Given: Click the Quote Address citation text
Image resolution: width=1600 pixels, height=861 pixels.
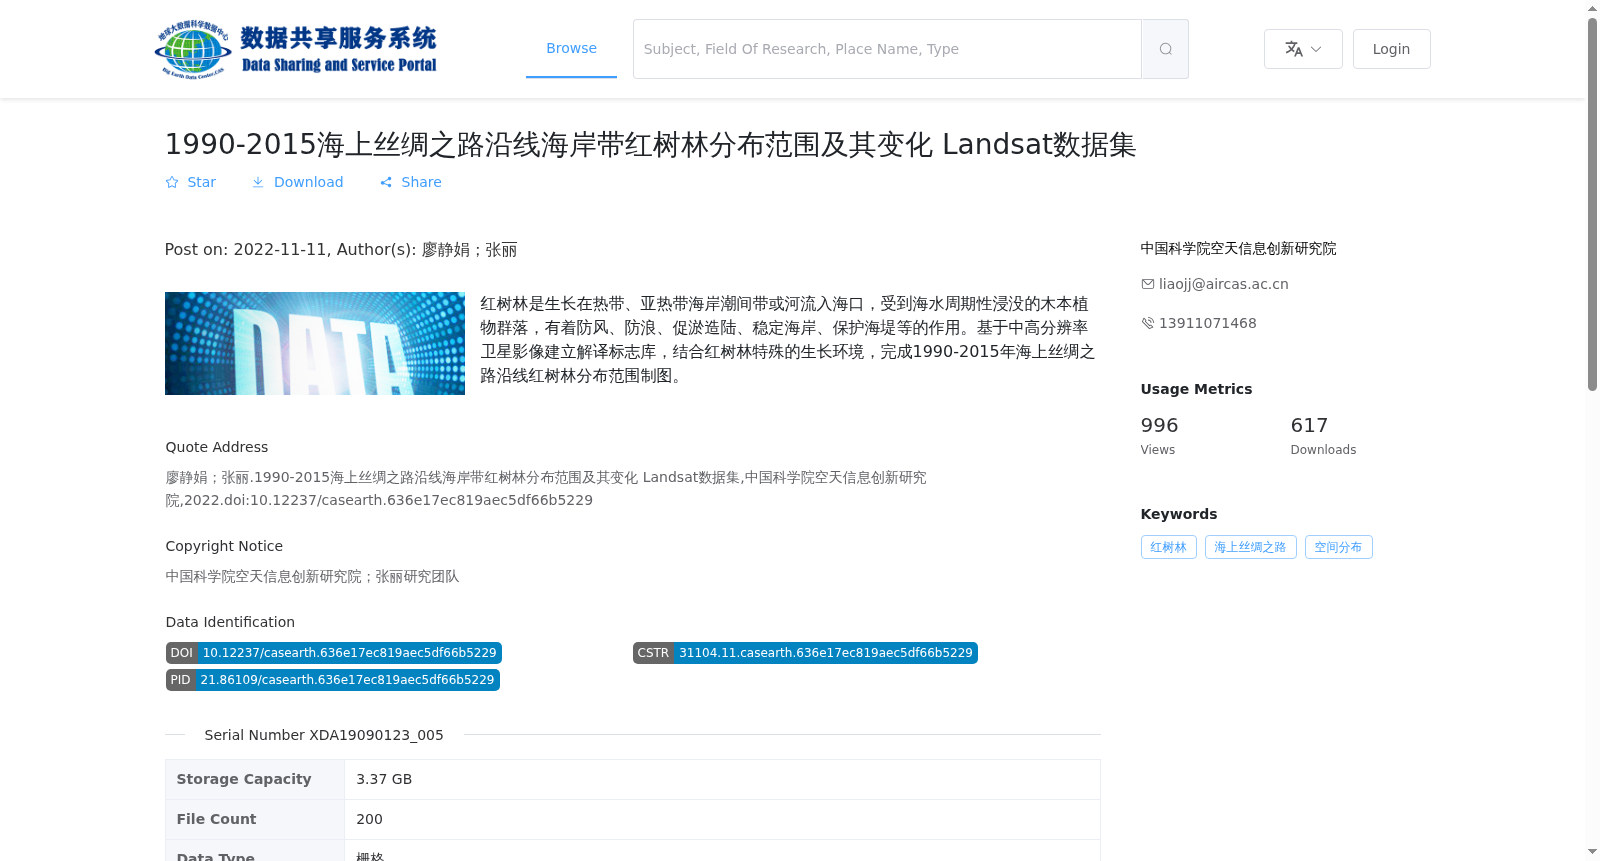Looking at the screenshot, I should 546,489.
